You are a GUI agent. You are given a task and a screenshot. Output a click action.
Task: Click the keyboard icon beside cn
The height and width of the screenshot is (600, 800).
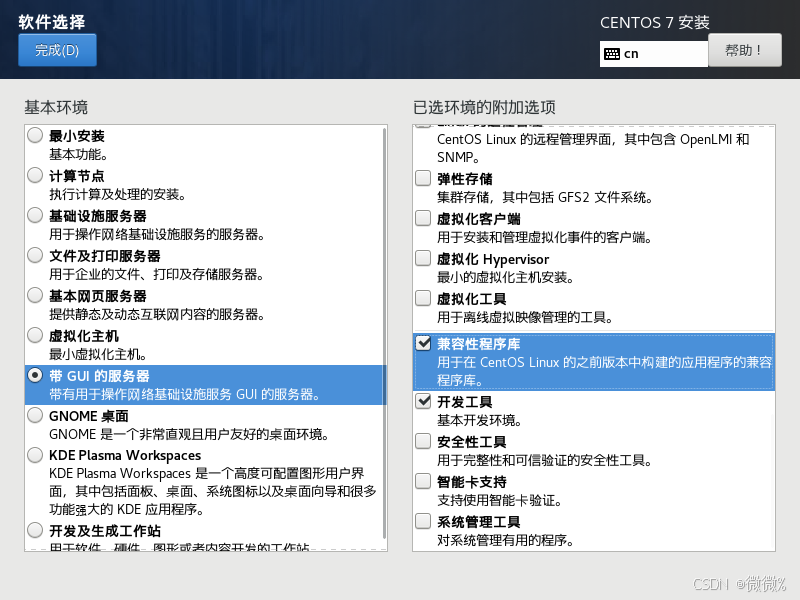coord(612,54)
